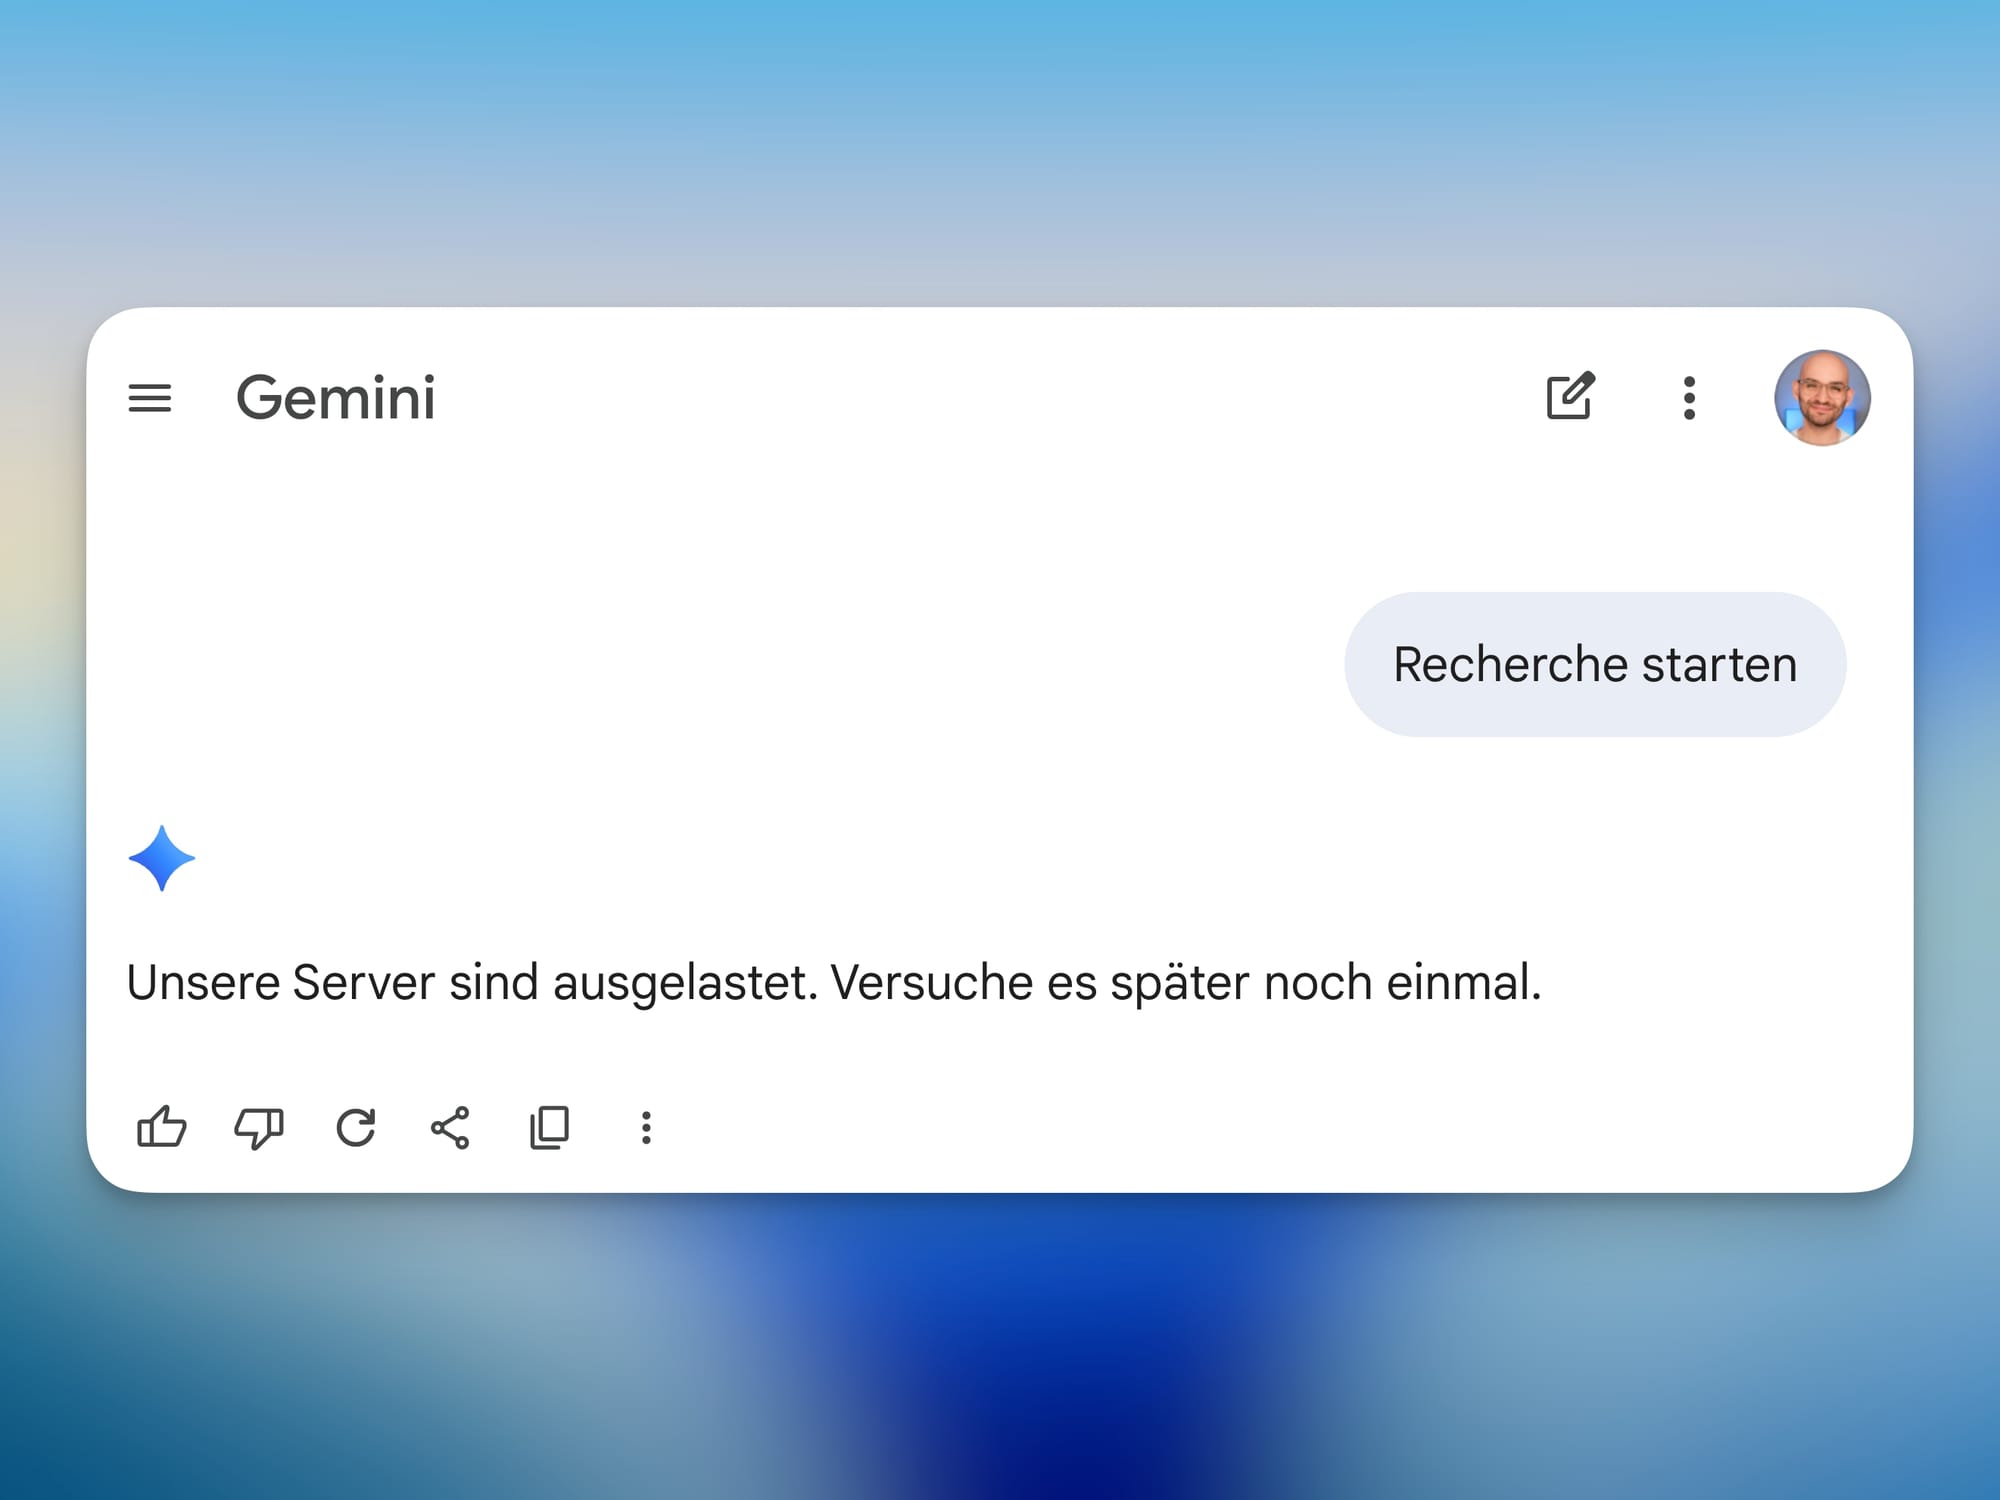The height and width of the screenshot is (1500, 2000).
Task: Click the blue Gemini sparkle icon
Action: 162,858
